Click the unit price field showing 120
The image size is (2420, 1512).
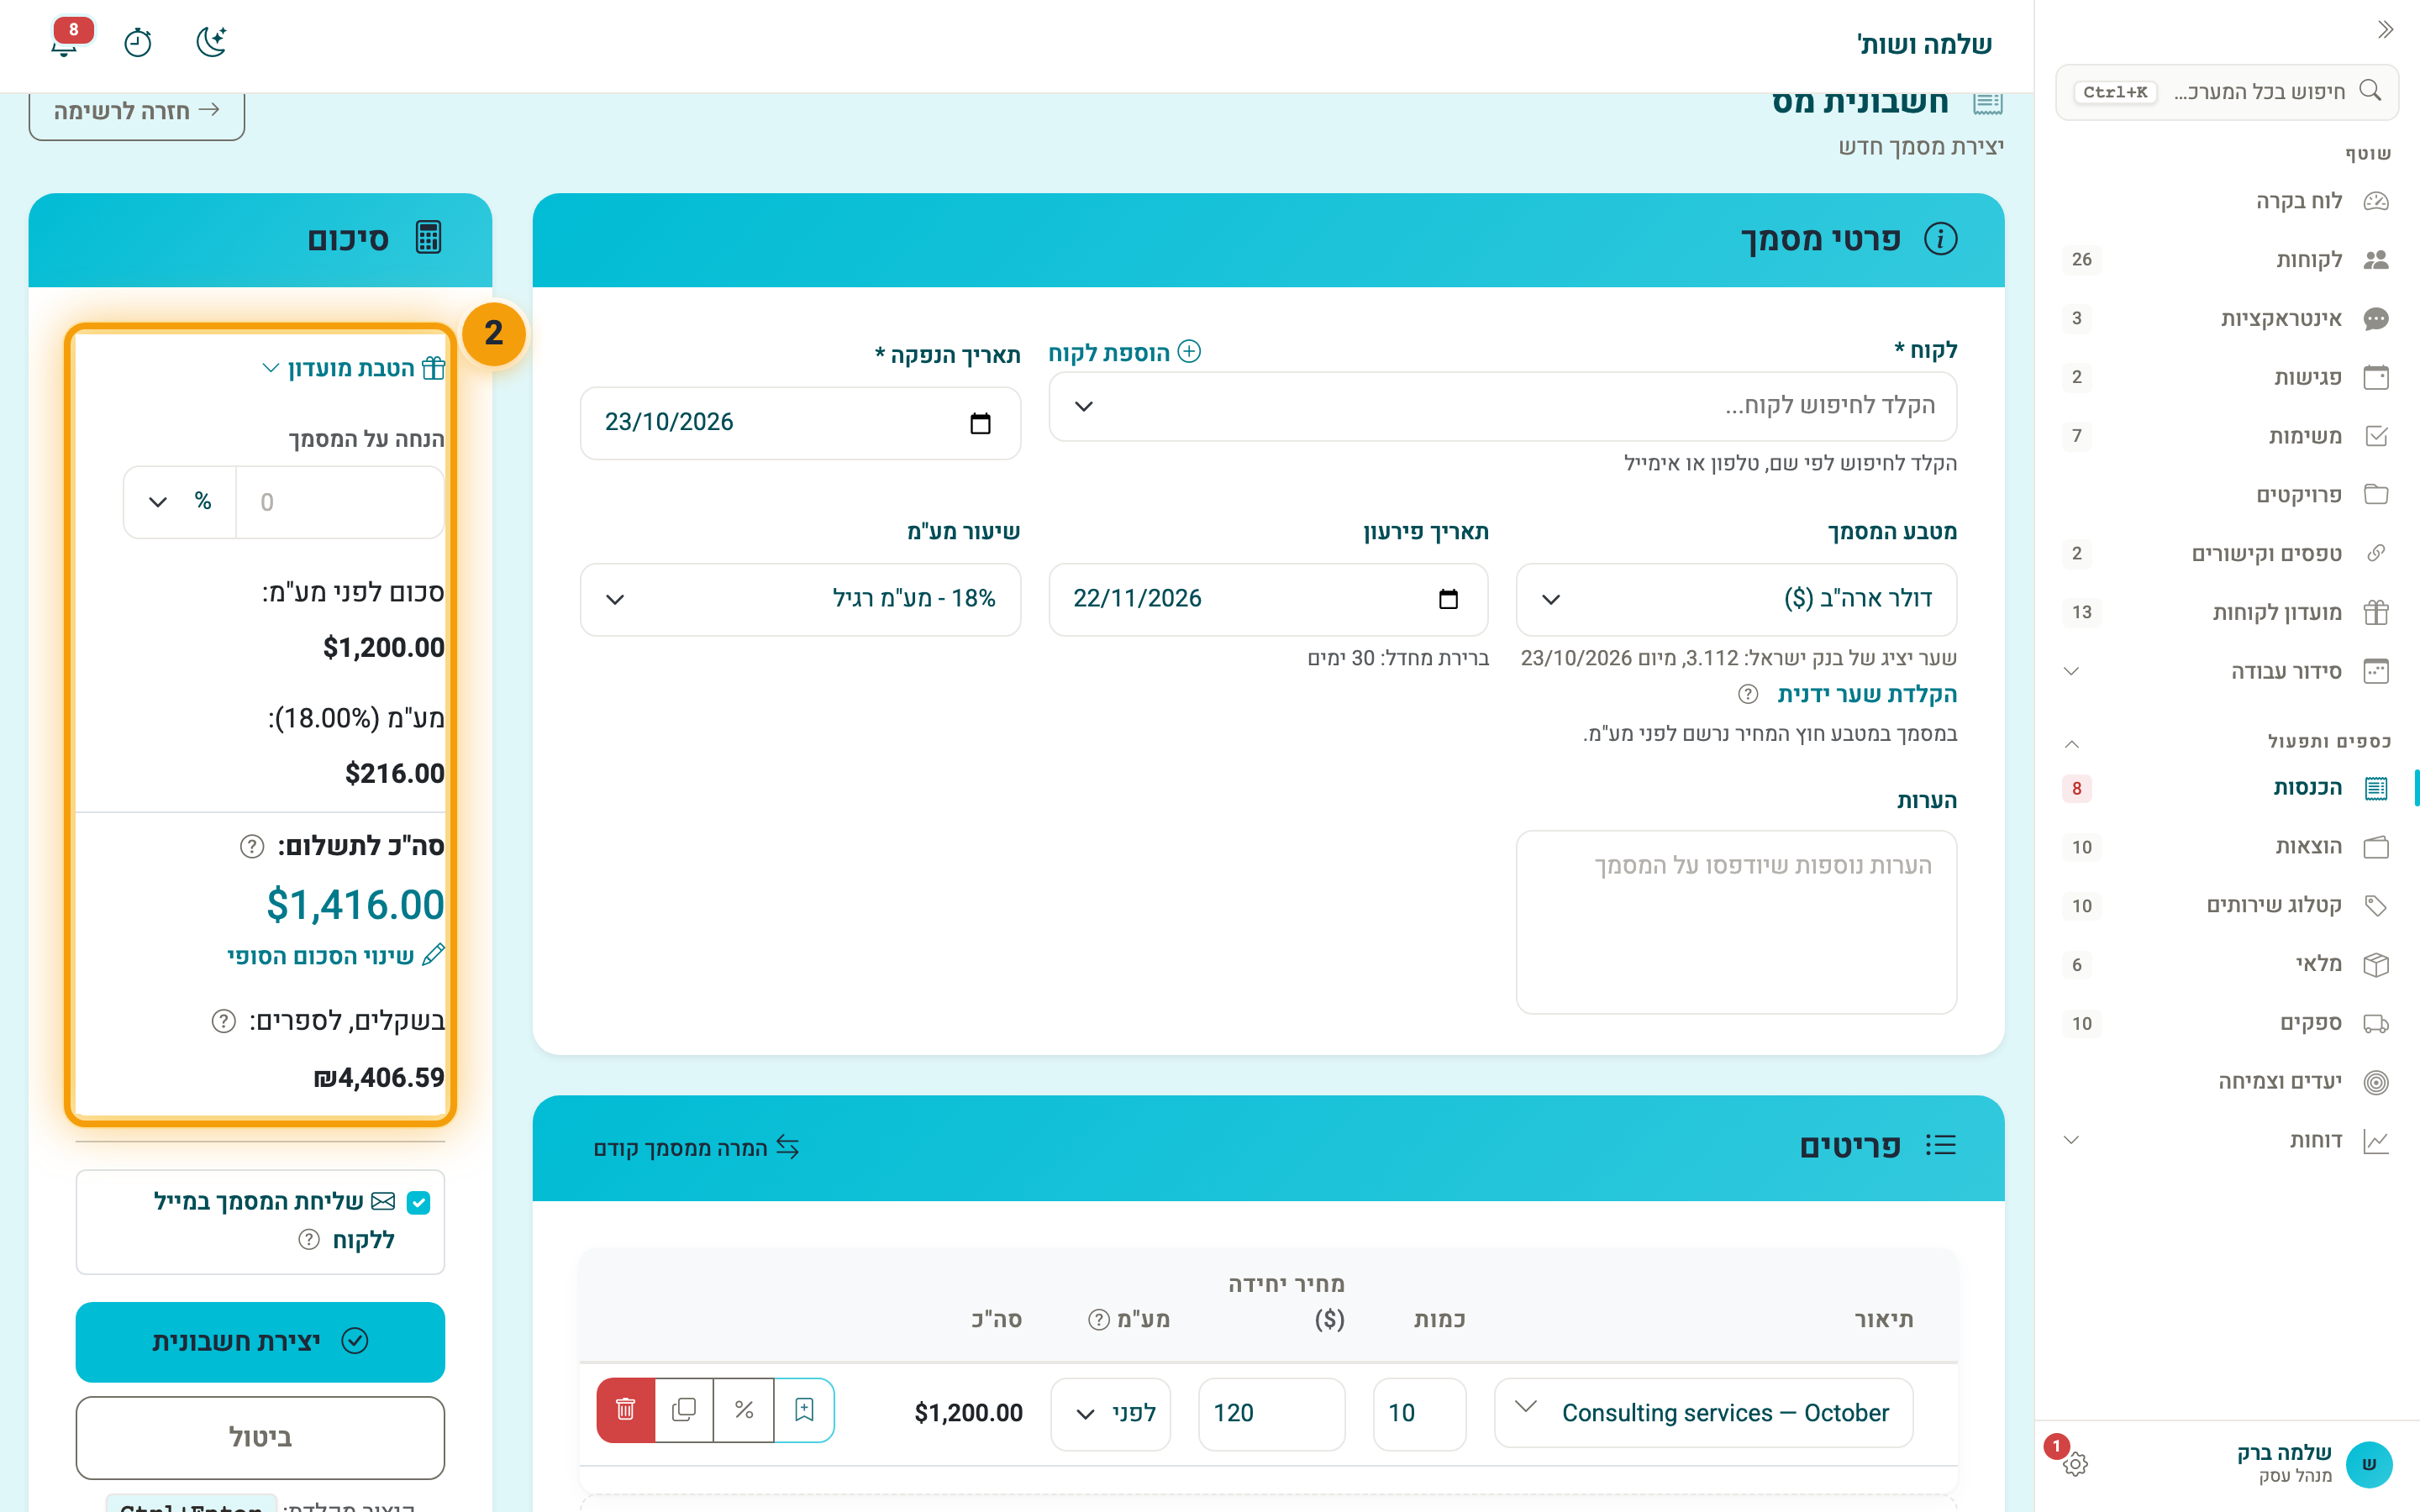pyautogui.click(x=1271, y=1413)
